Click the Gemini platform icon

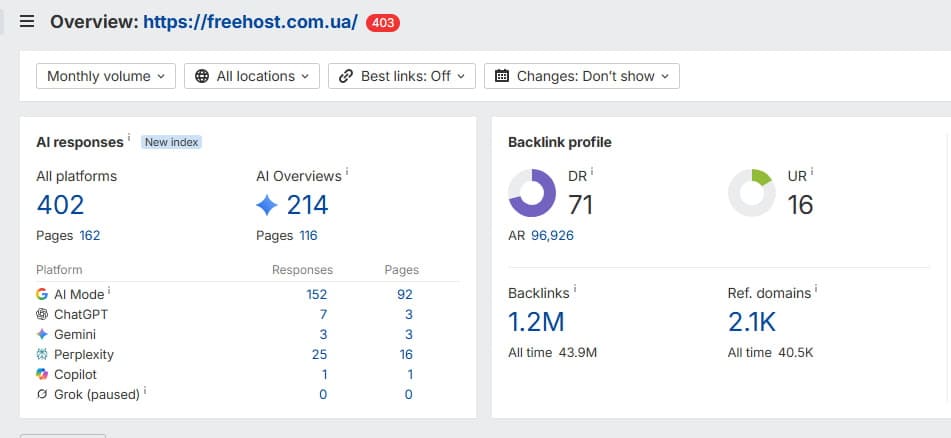(x=42, y=334)
